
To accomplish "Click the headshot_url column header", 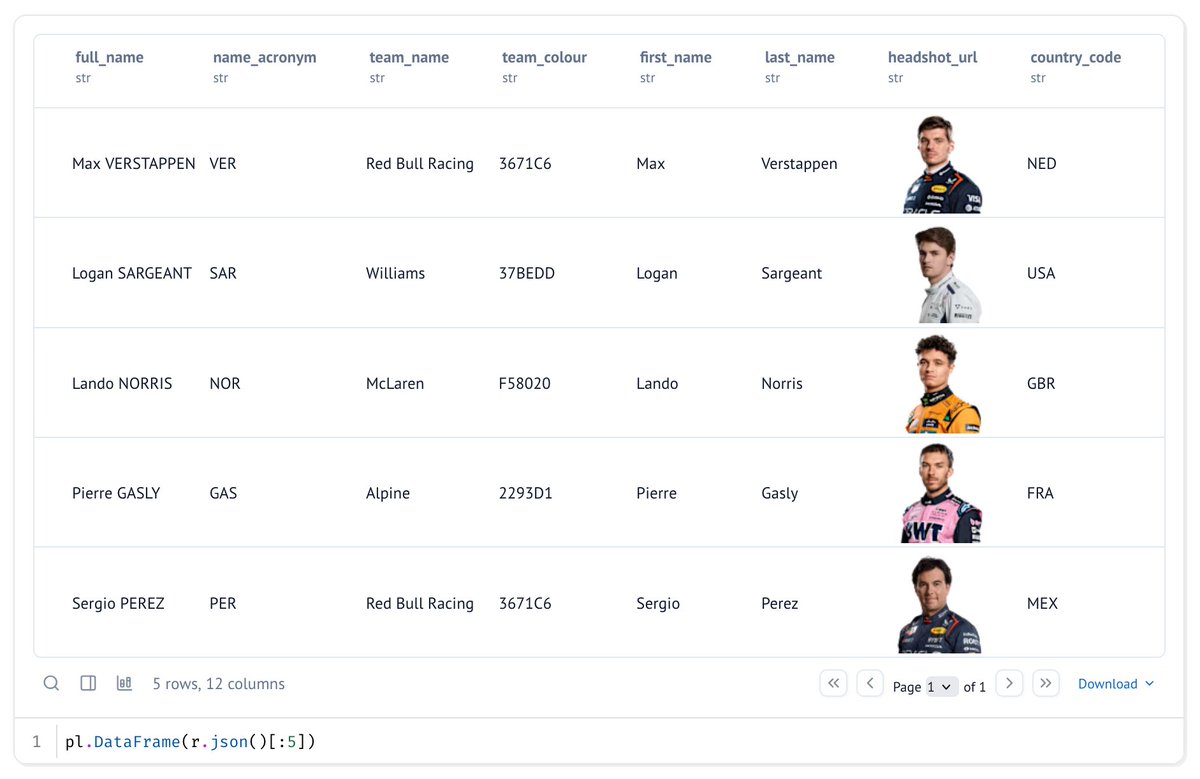I will click(932, 57).
